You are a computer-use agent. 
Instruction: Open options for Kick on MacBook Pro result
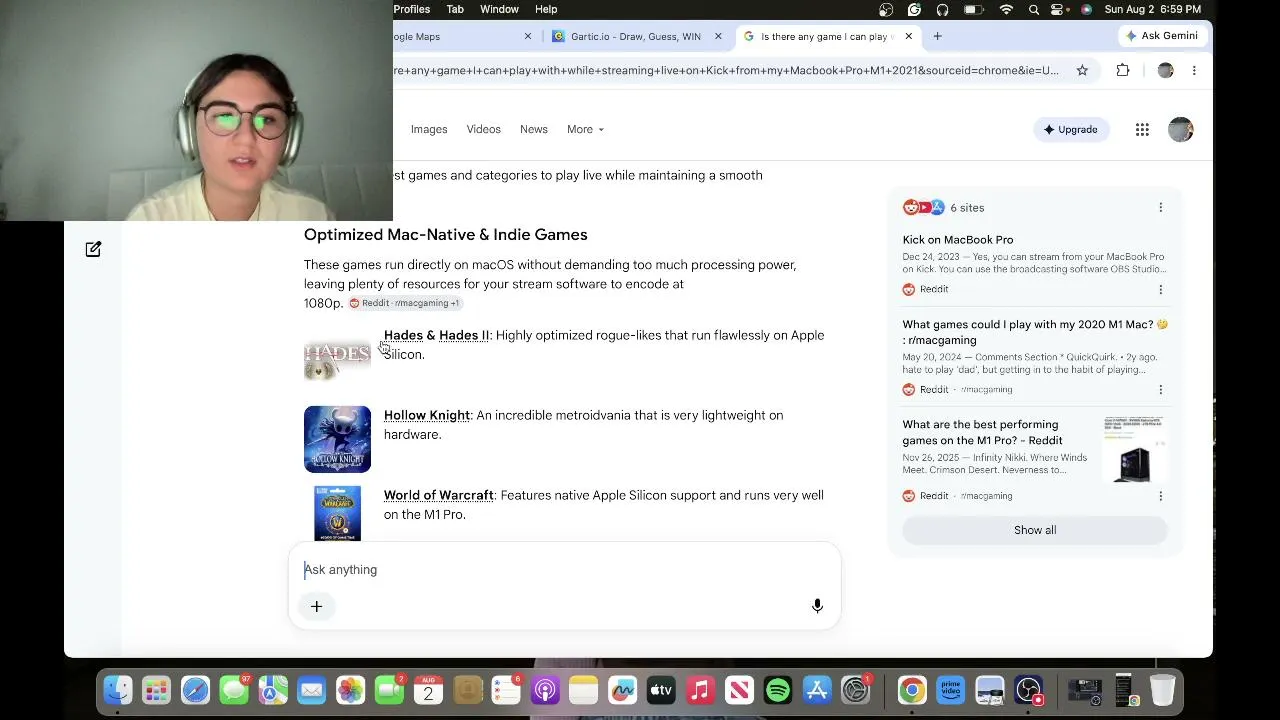(x=1160, y=289)
